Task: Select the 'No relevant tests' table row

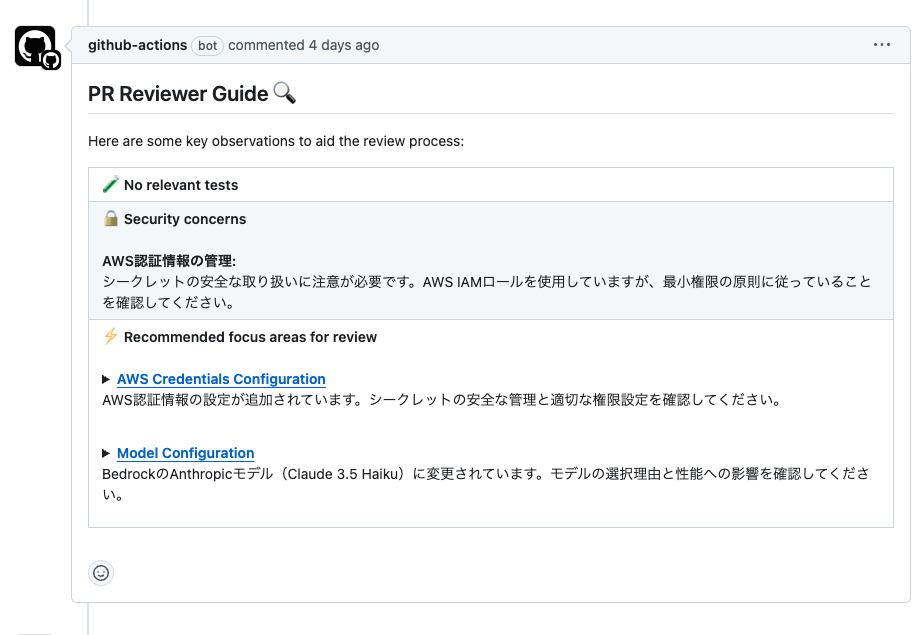Action: (x=490, y=184)
